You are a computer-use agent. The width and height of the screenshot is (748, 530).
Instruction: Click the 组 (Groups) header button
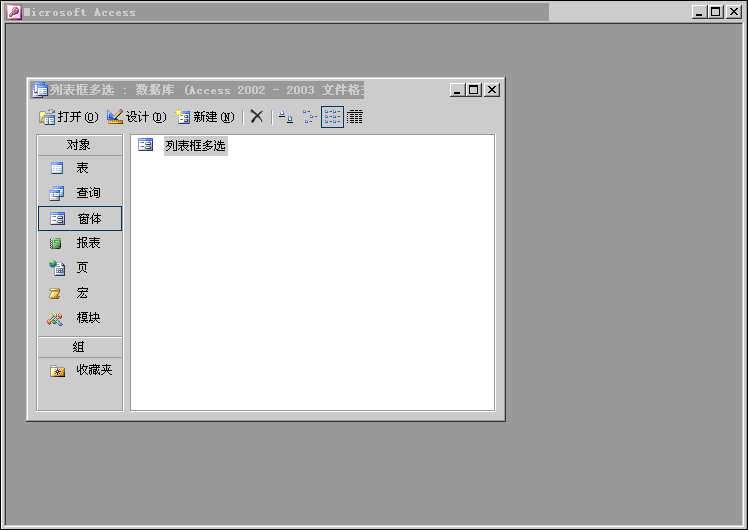(x=80, y=347)
